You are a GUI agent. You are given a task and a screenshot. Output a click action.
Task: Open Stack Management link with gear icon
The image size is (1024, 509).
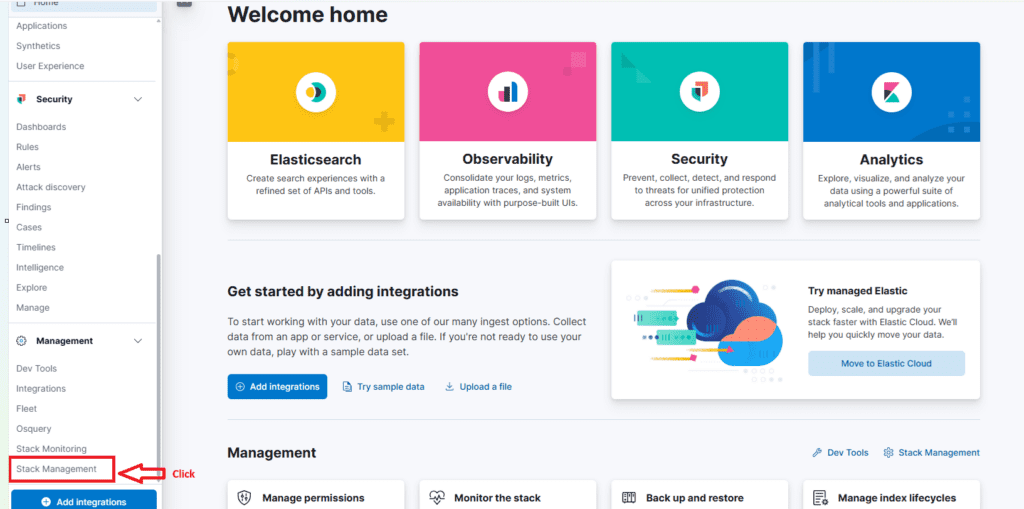(931, 453)
